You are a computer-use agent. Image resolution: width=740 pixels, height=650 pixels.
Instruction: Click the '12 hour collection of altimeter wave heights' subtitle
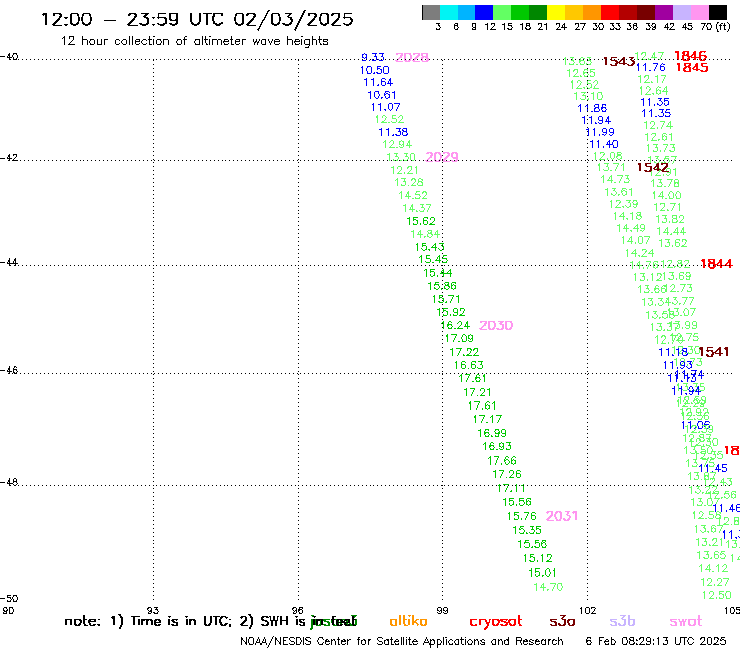pyautogui.click(x=194, y=41)
